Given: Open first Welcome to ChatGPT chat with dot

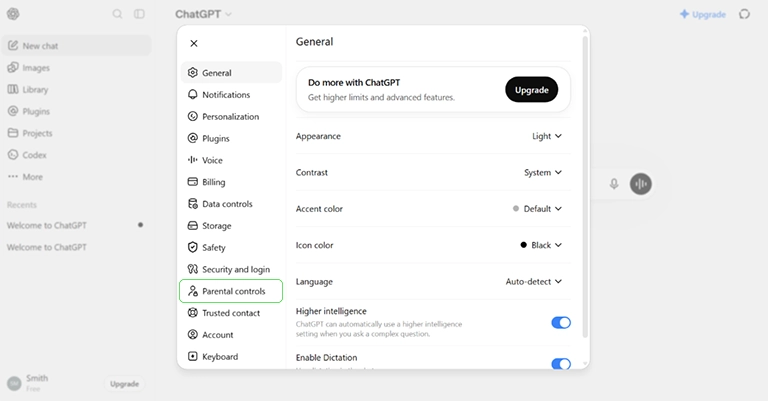Looking at the screenshot, I should (76, 225).
